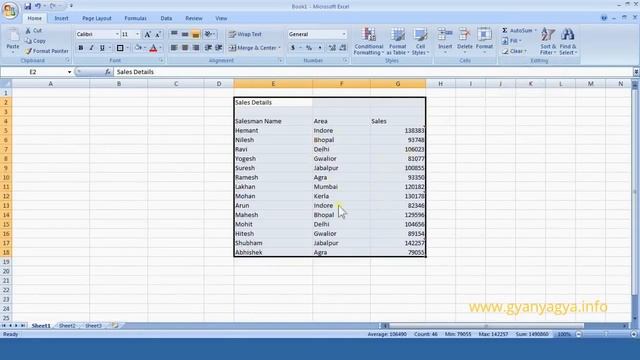Open fill color dropdown arrow
The image size is (640, 360).
click(x=145, y=48)
